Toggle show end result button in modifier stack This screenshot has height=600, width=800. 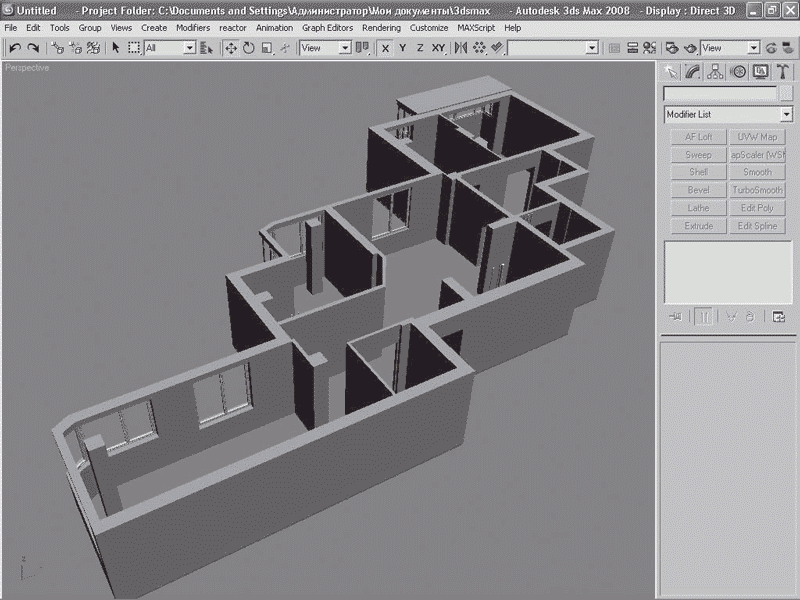tap(704, 317)
